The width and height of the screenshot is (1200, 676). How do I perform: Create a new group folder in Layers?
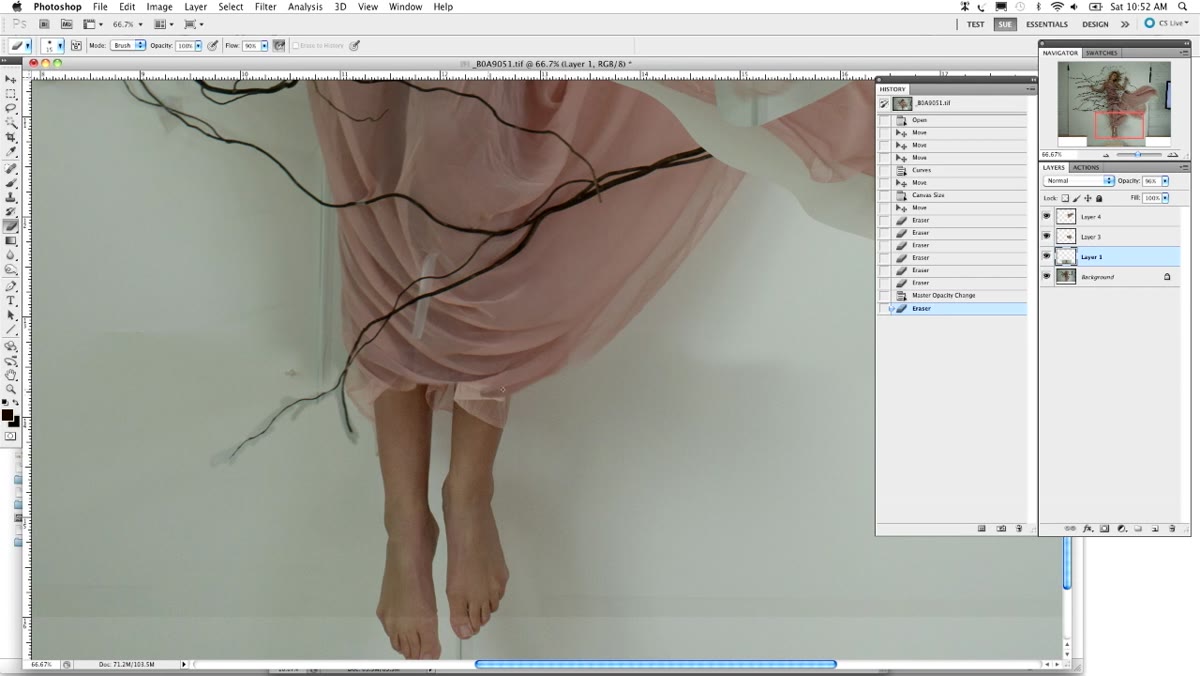point(1138,528)
